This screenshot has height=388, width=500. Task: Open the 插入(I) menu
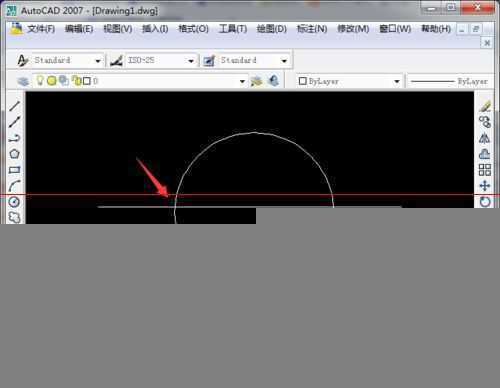click(x=155, y=29)
